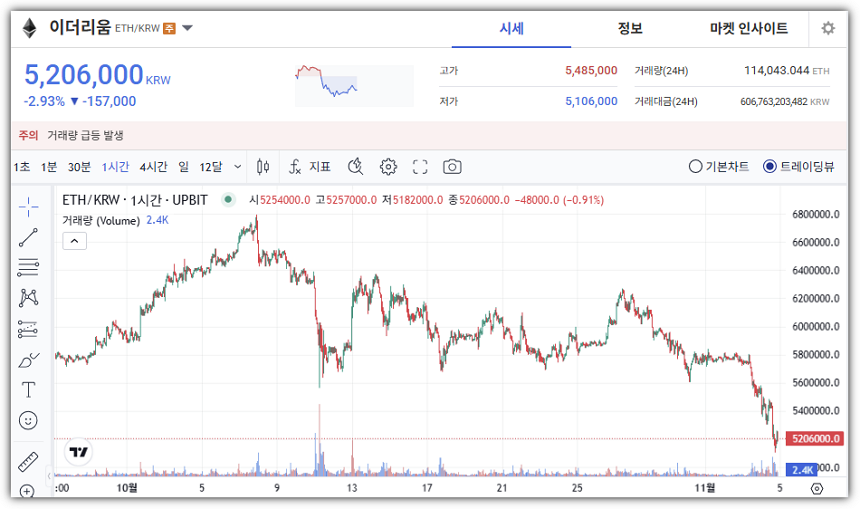Click the replay clock lightning icon
Screen dimensions: 860x509
pos(355,167)
